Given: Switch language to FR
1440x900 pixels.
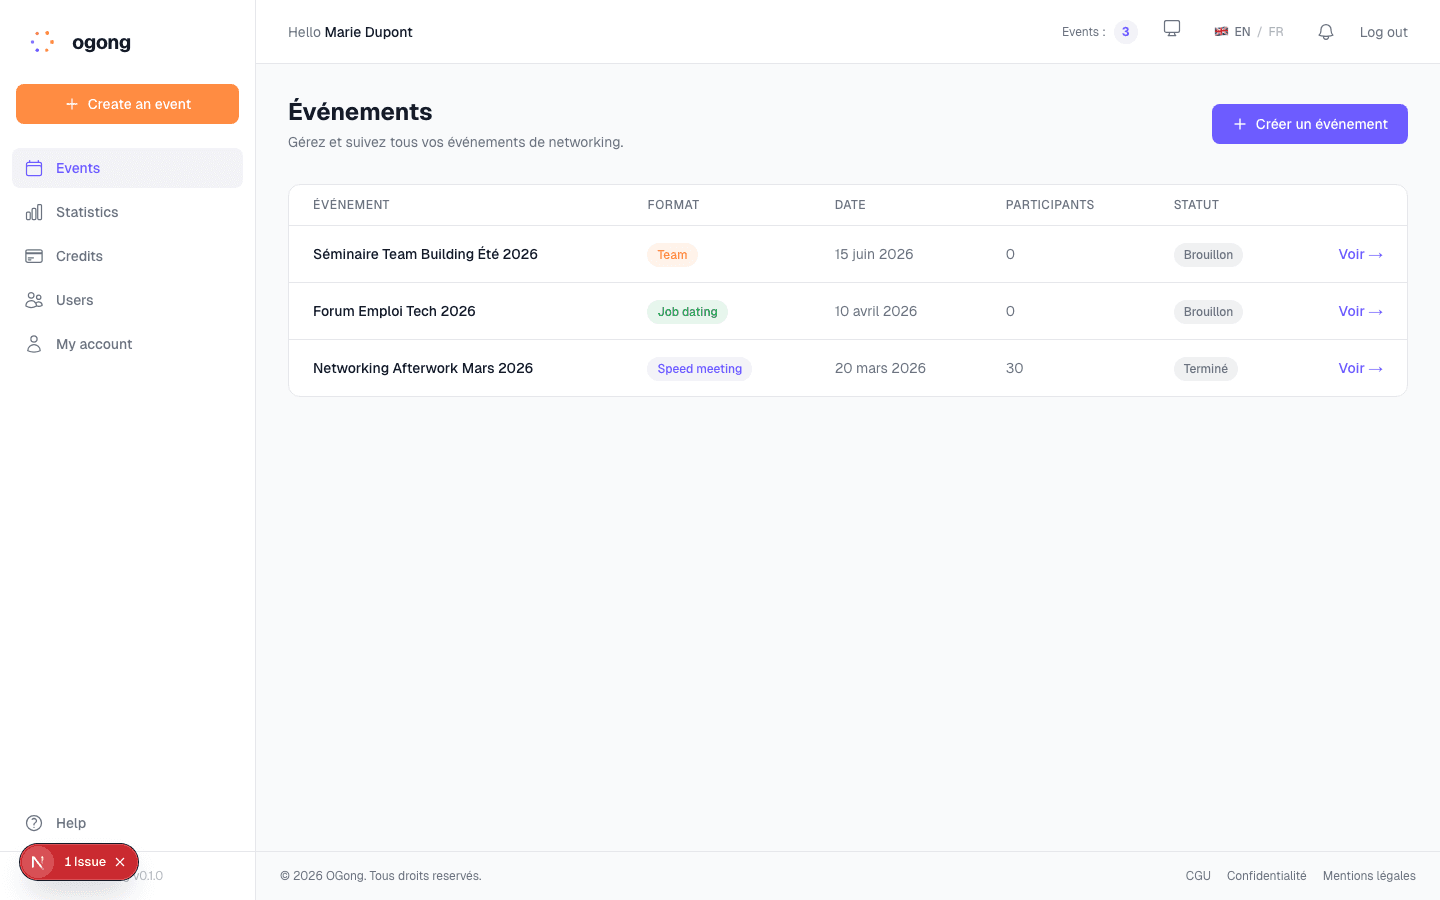Looking at the screenshot, I should 1275,32.
